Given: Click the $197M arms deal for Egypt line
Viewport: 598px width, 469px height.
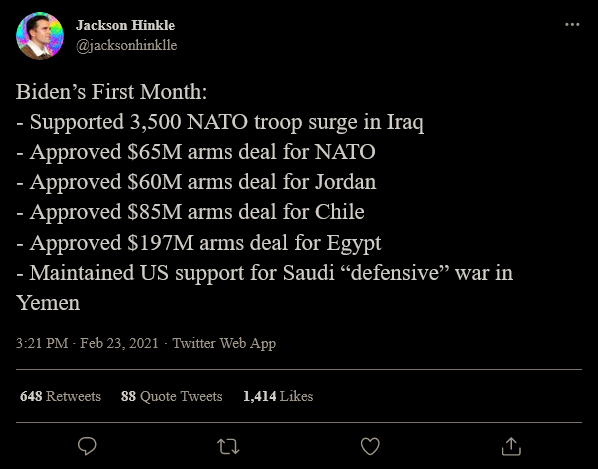Looking at the screenshot, I should (199, 243).
